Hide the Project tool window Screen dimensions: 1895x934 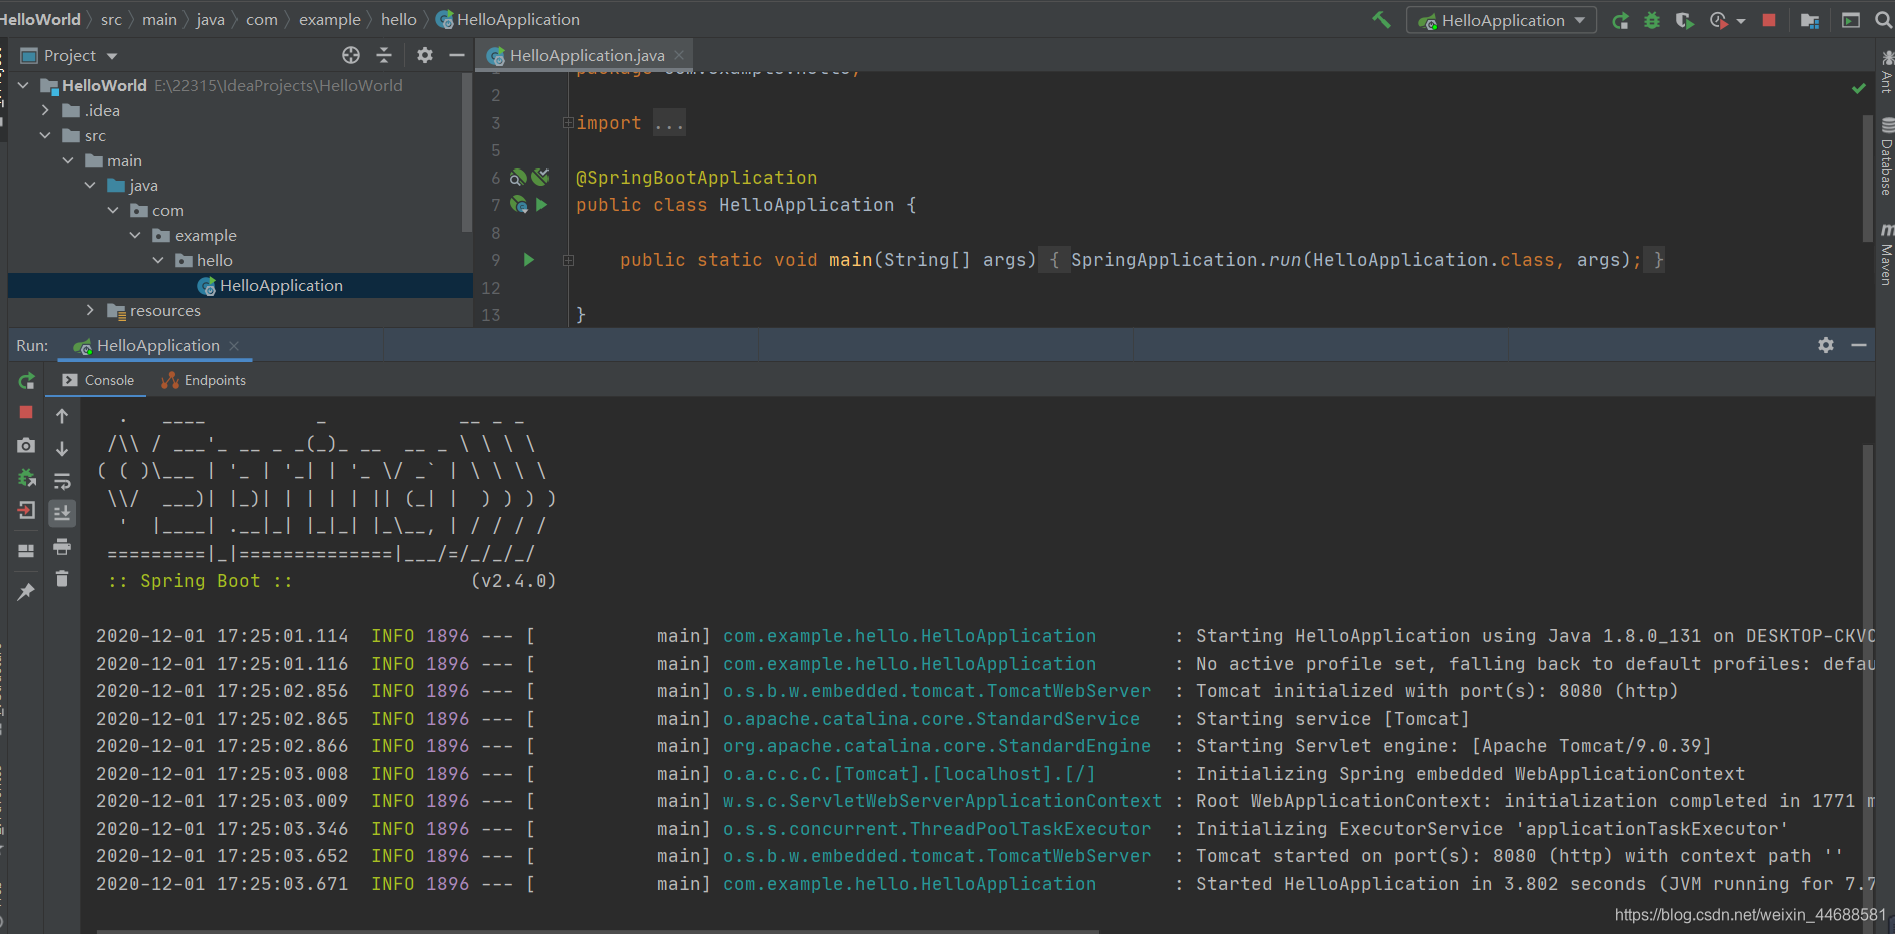[x=457, y=55]
